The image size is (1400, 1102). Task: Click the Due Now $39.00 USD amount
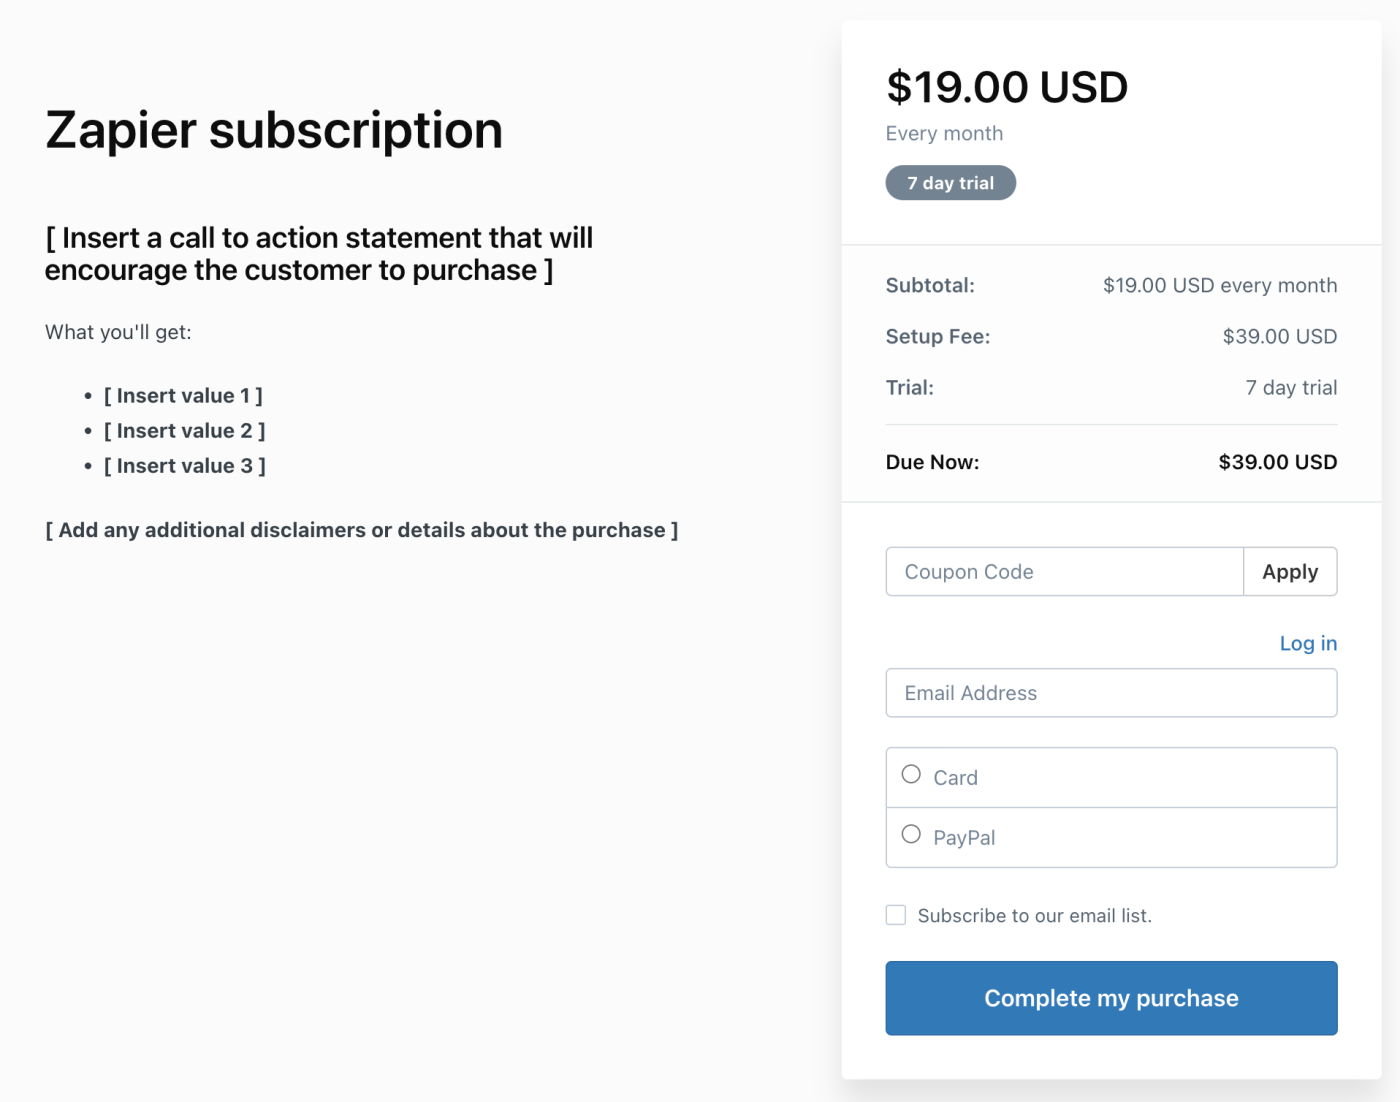click(1277, 462)
